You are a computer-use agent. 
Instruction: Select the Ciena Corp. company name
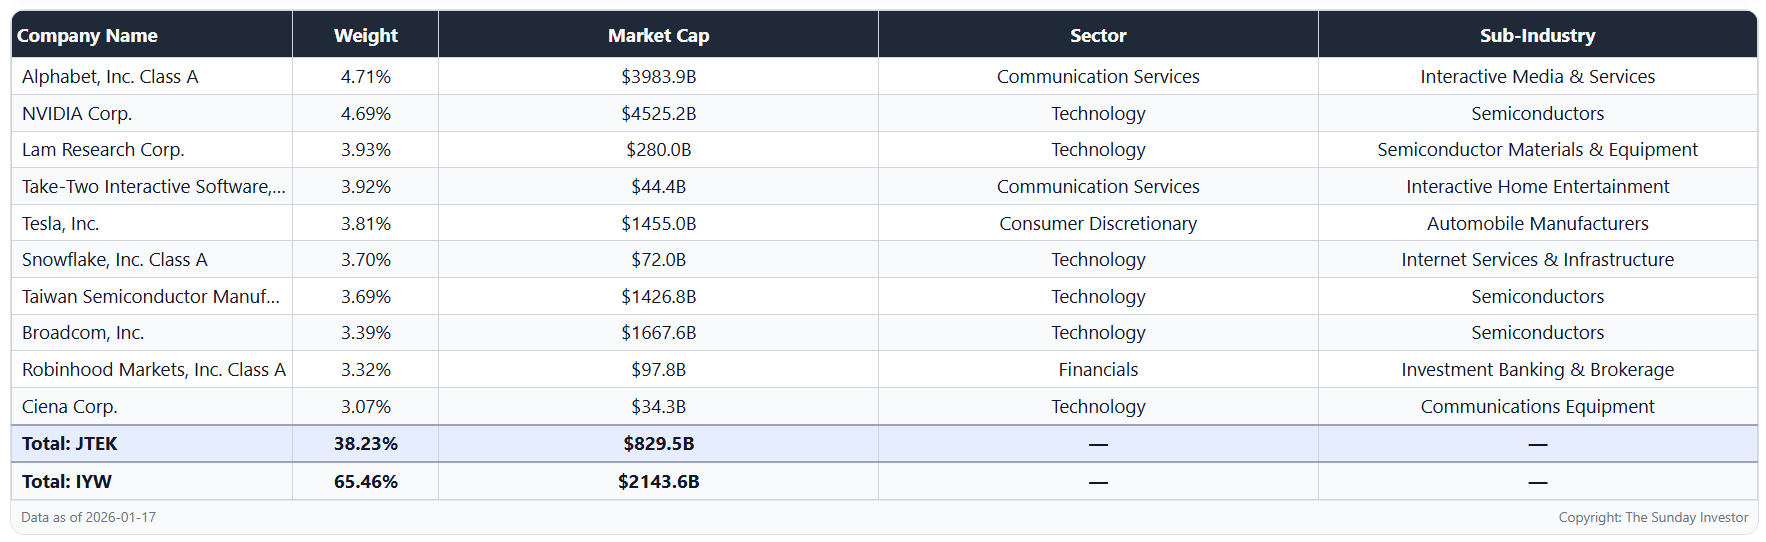(70, 407)
